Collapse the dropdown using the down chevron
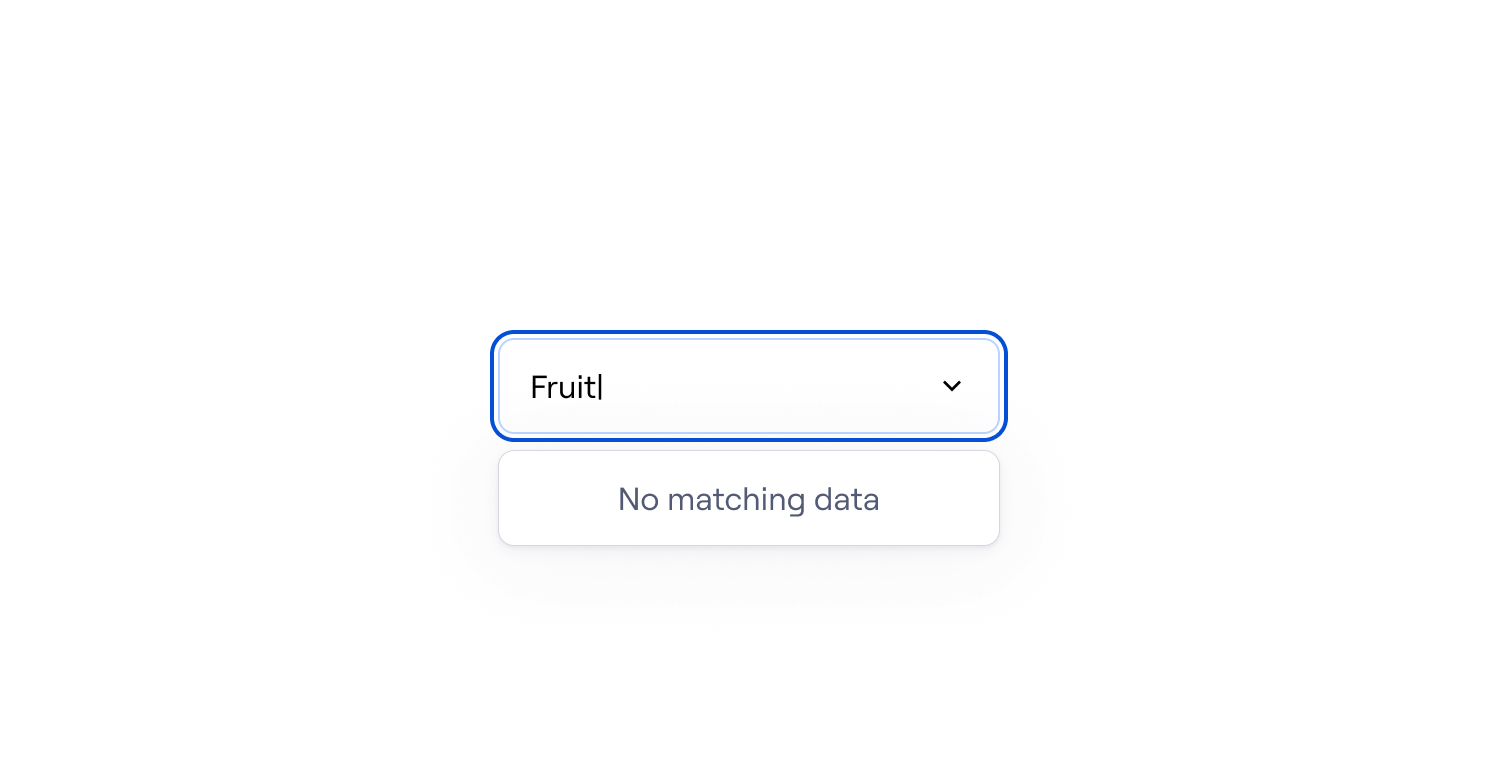 tap(951, 386)
